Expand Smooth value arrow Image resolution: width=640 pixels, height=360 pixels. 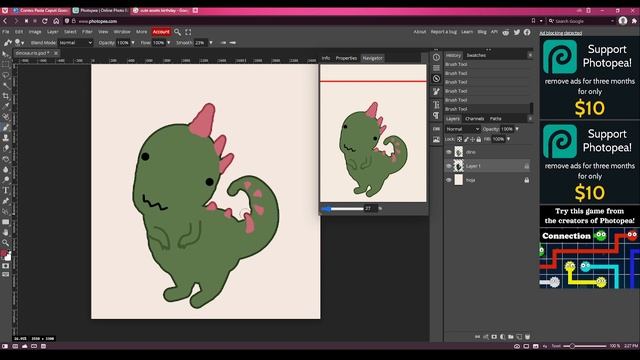click(x=211, y=42)
